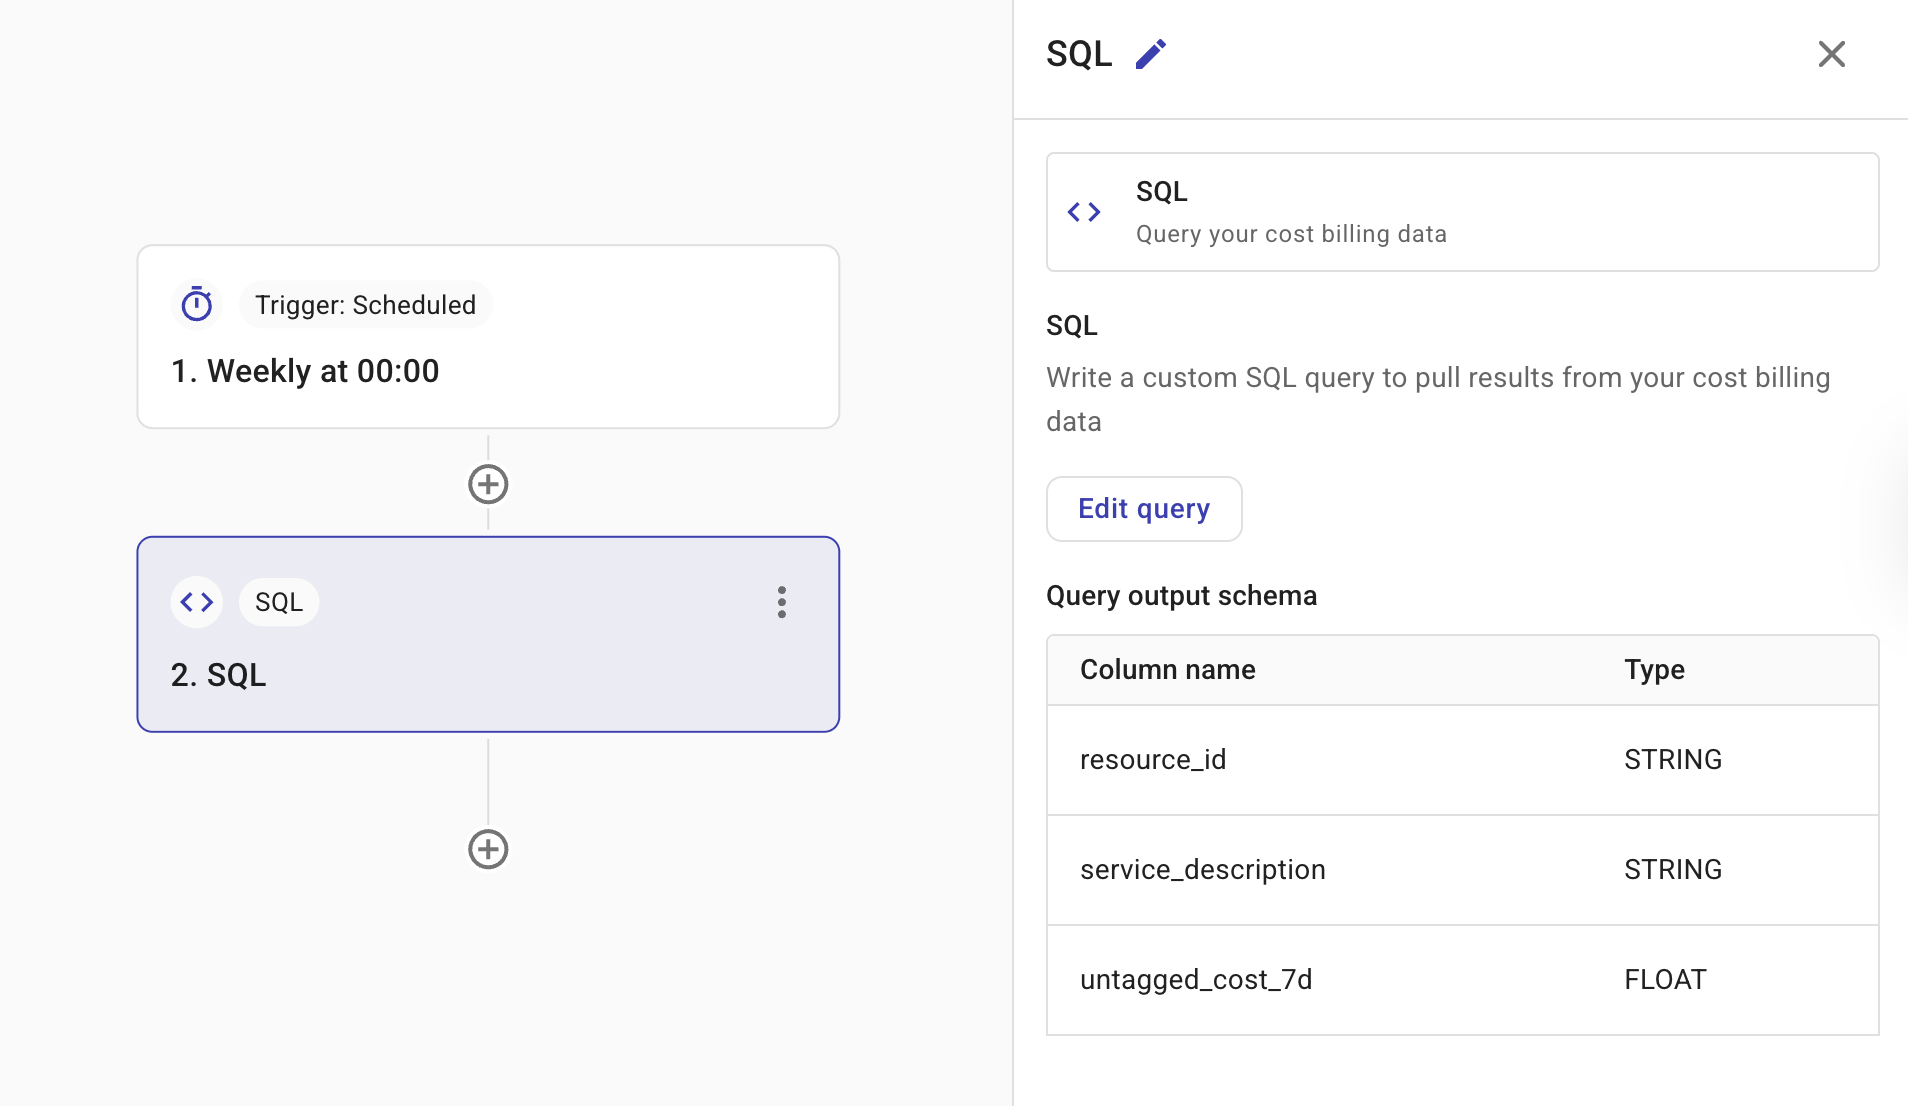Click the SQL pill label on the node
Viewport: 1908px width, 1106px height.
click(278, 601)
